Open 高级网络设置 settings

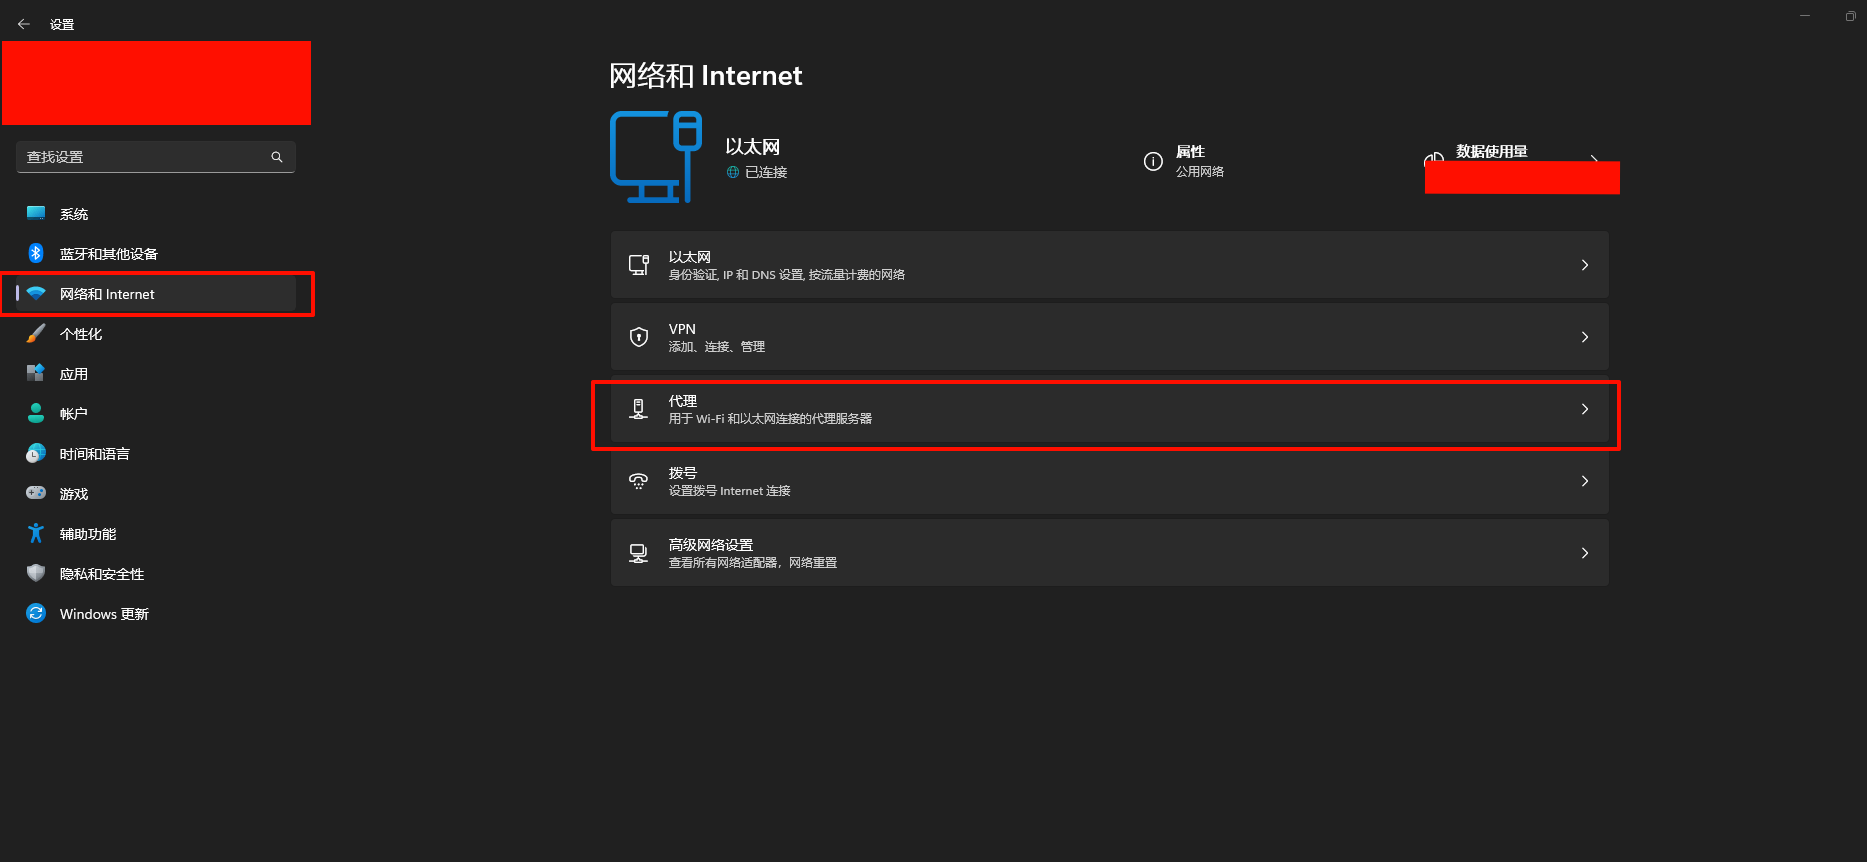pos(1108,553)
